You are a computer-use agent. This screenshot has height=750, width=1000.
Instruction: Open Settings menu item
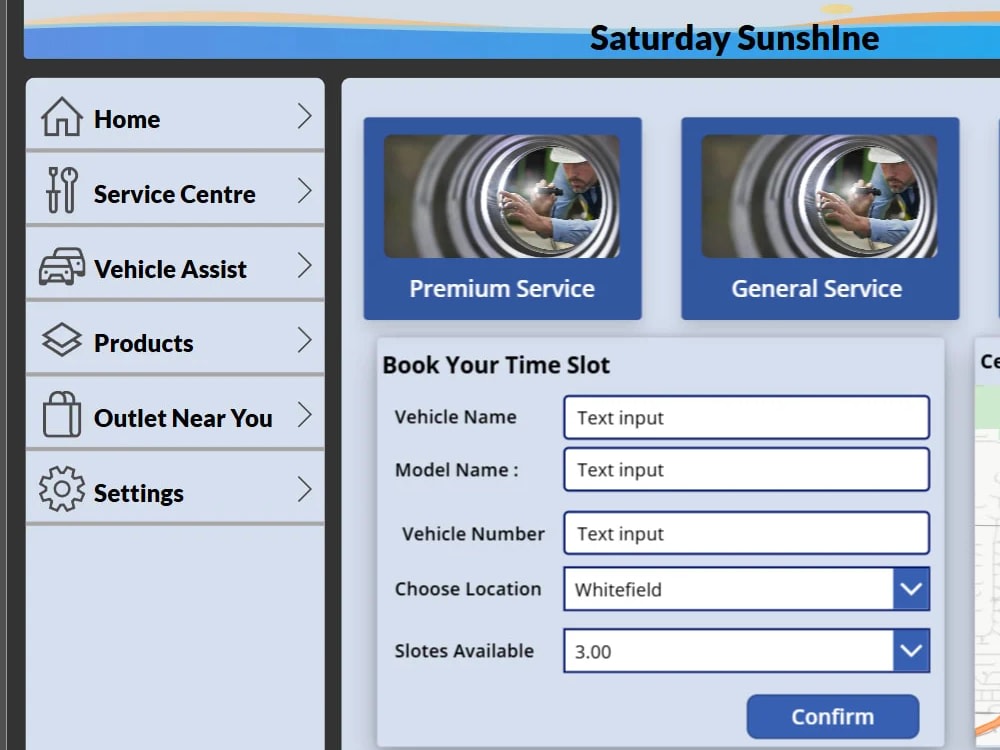point(175,489)
